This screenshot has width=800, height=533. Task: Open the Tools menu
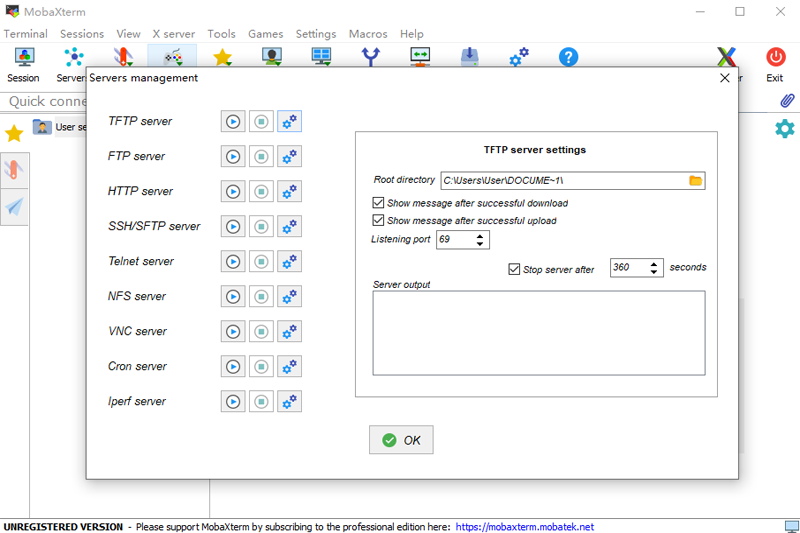[x=221, y=34]
